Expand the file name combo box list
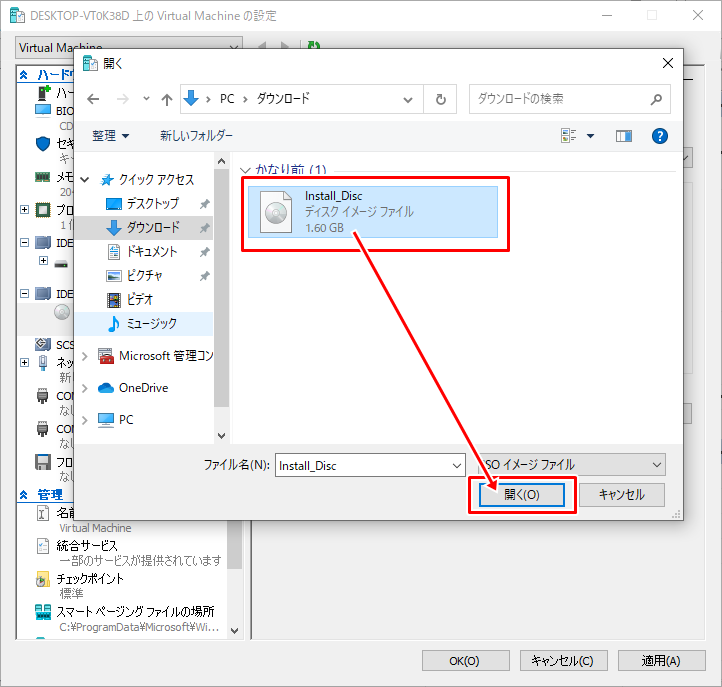This screenshot has width=722, height=687. click(x=456, y=465)
